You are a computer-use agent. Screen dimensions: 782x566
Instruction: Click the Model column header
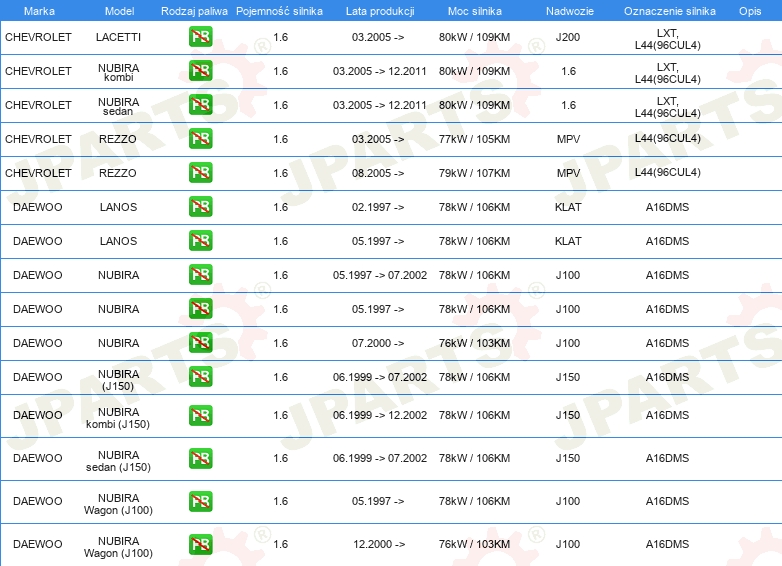click(x=119, y=11)
